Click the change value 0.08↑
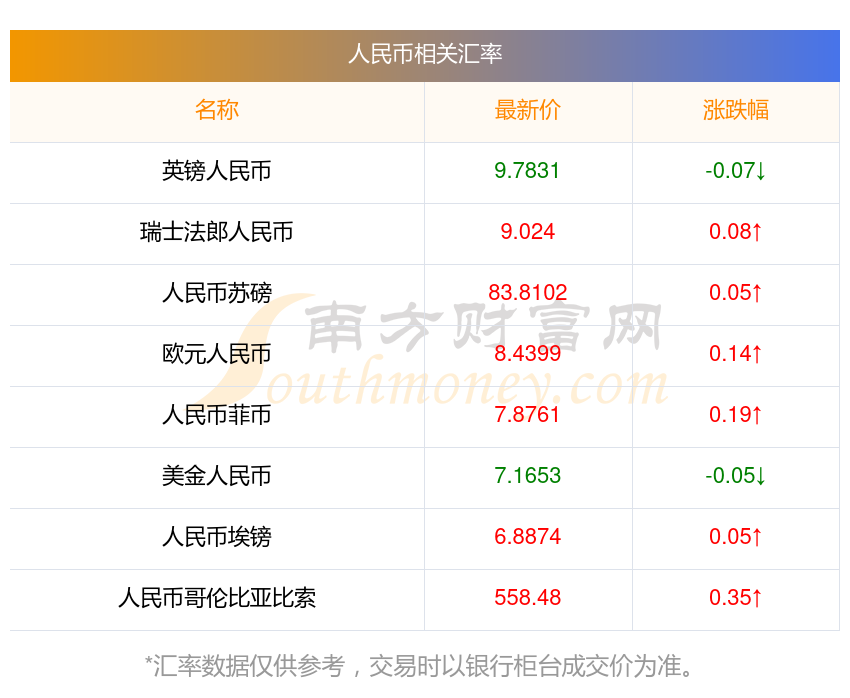The height and width of the screenshot is (698, 850). 736,232
